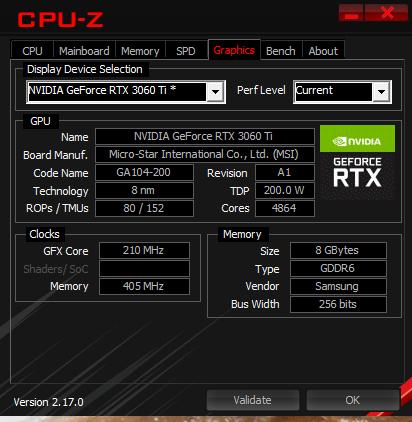This screenshot has width=412, height=422.
Task: Open the Bench tab
Action: [281, 51]
